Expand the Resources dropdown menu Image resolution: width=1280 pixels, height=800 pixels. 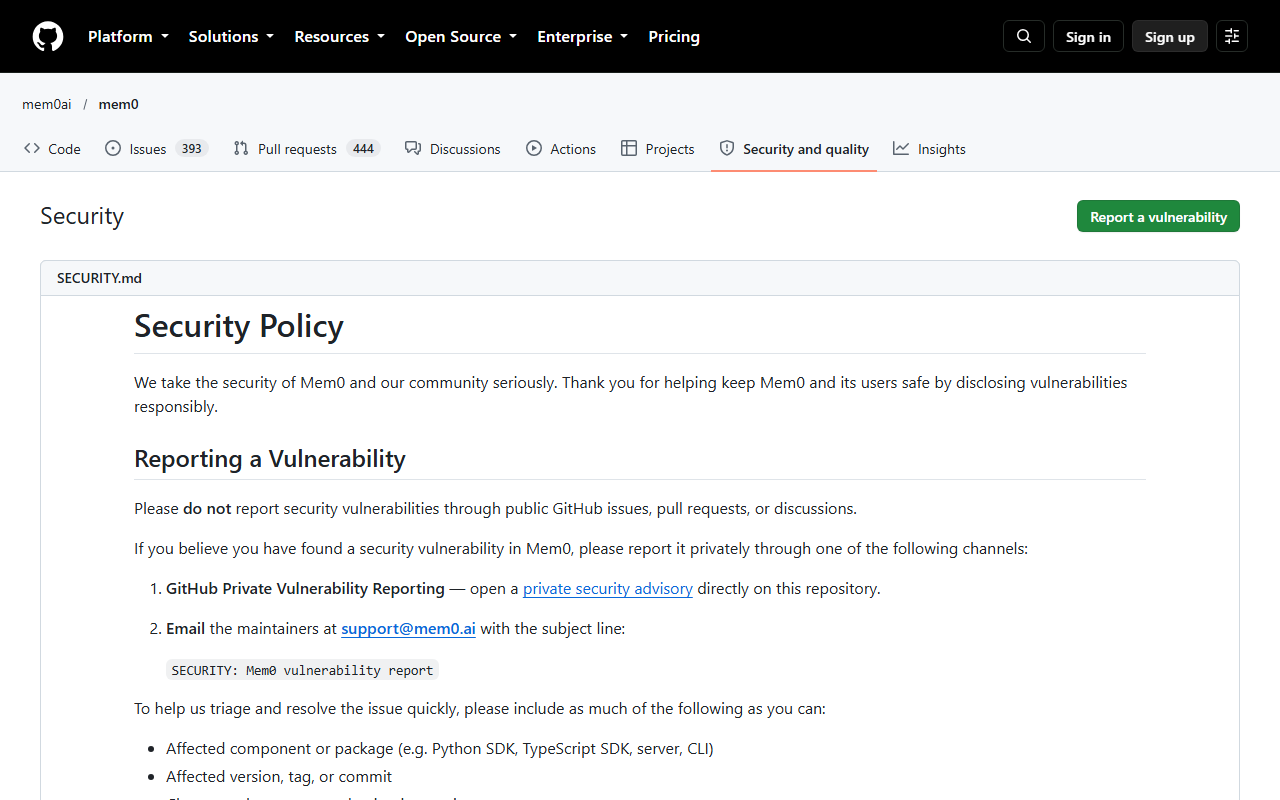[339, 36]
